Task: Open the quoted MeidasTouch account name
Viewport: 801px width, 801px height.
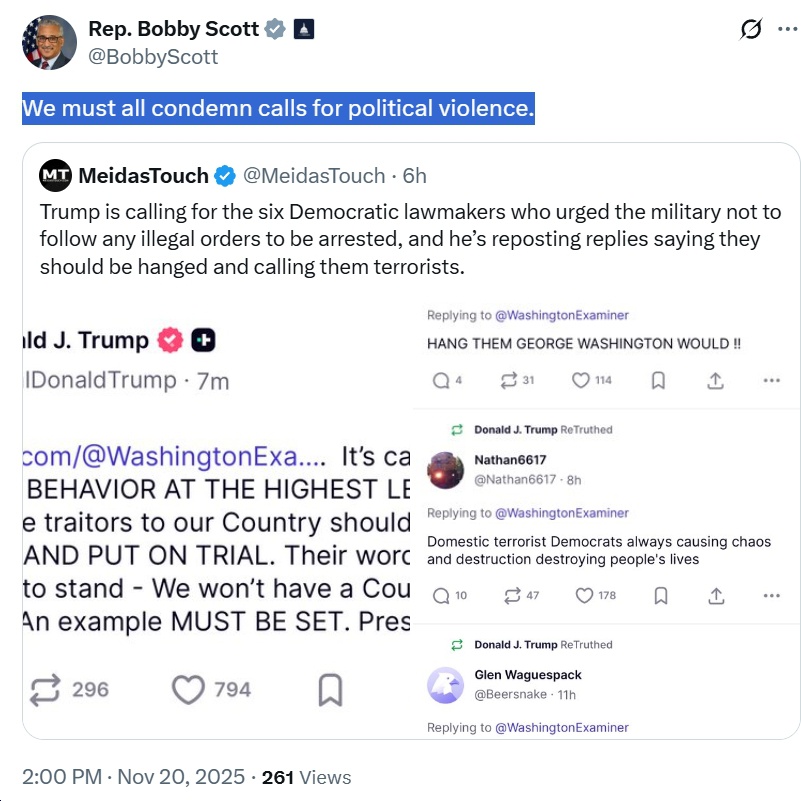Action: click(x=143, y=176)
